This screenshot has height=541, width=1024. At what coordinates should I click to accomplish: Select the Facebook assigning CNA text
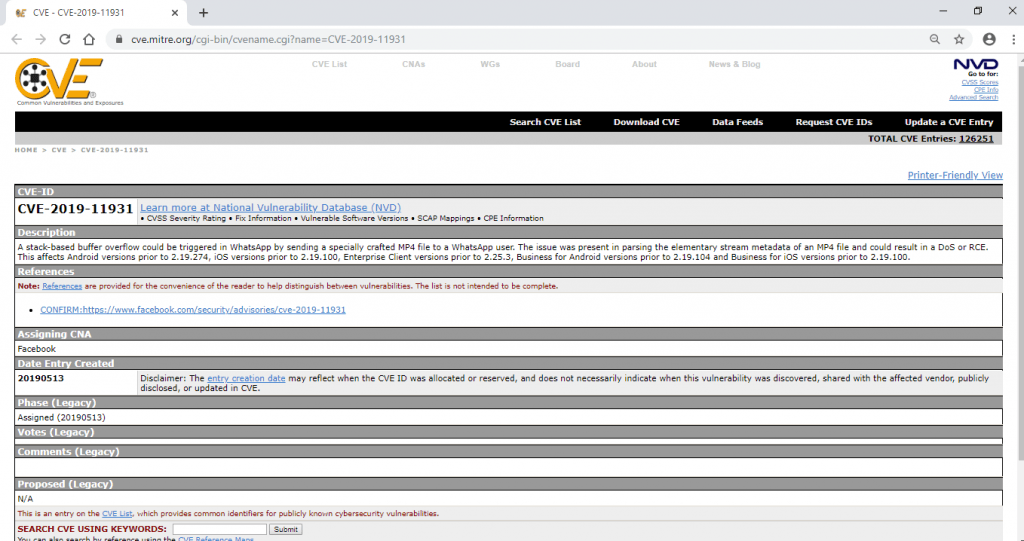[x=37, y=349]
